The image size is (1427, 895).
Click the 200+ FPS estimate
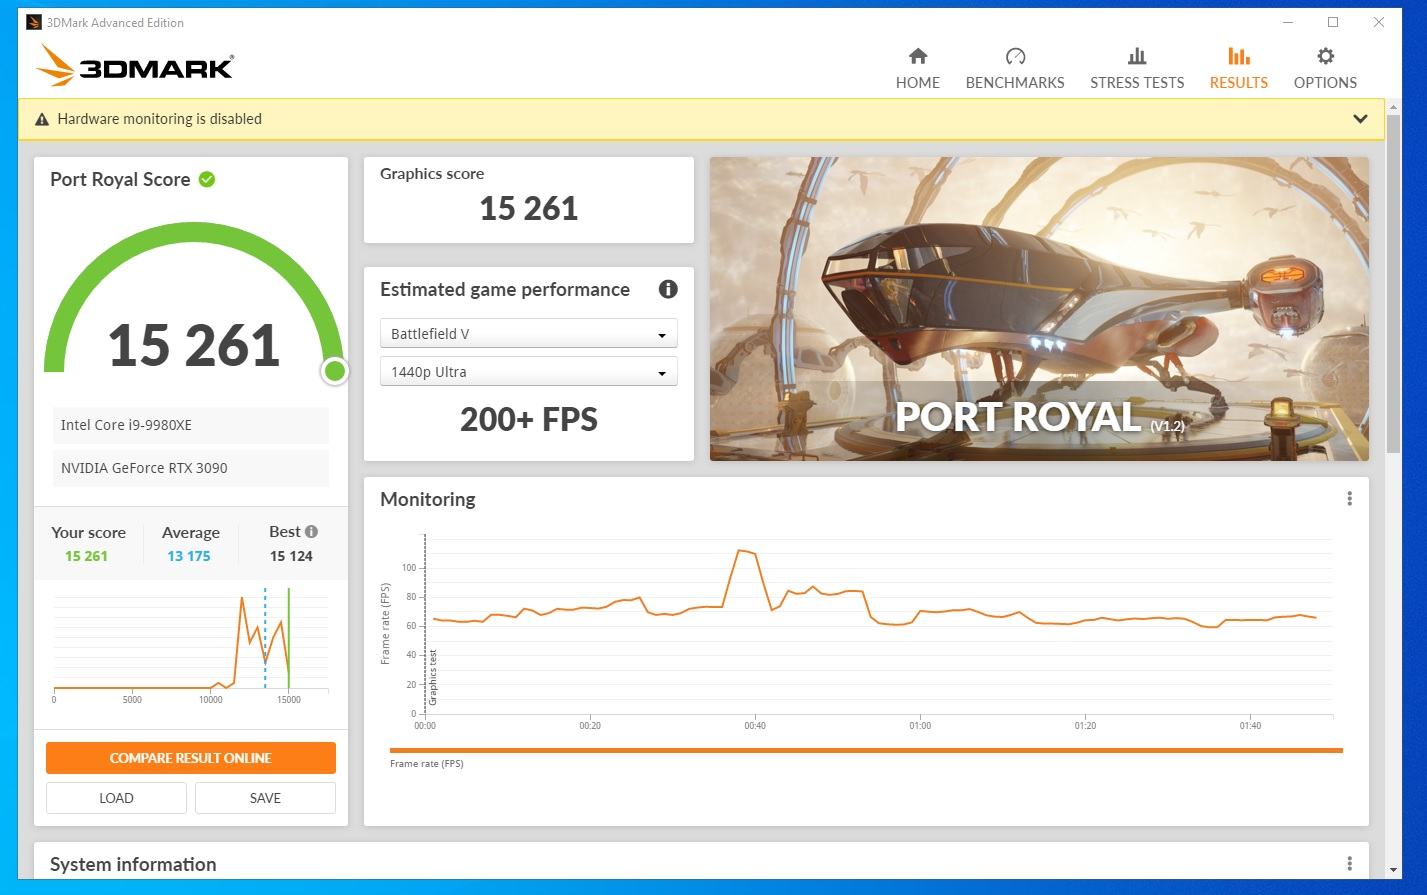pyautogui.click(x=528, y=419)
